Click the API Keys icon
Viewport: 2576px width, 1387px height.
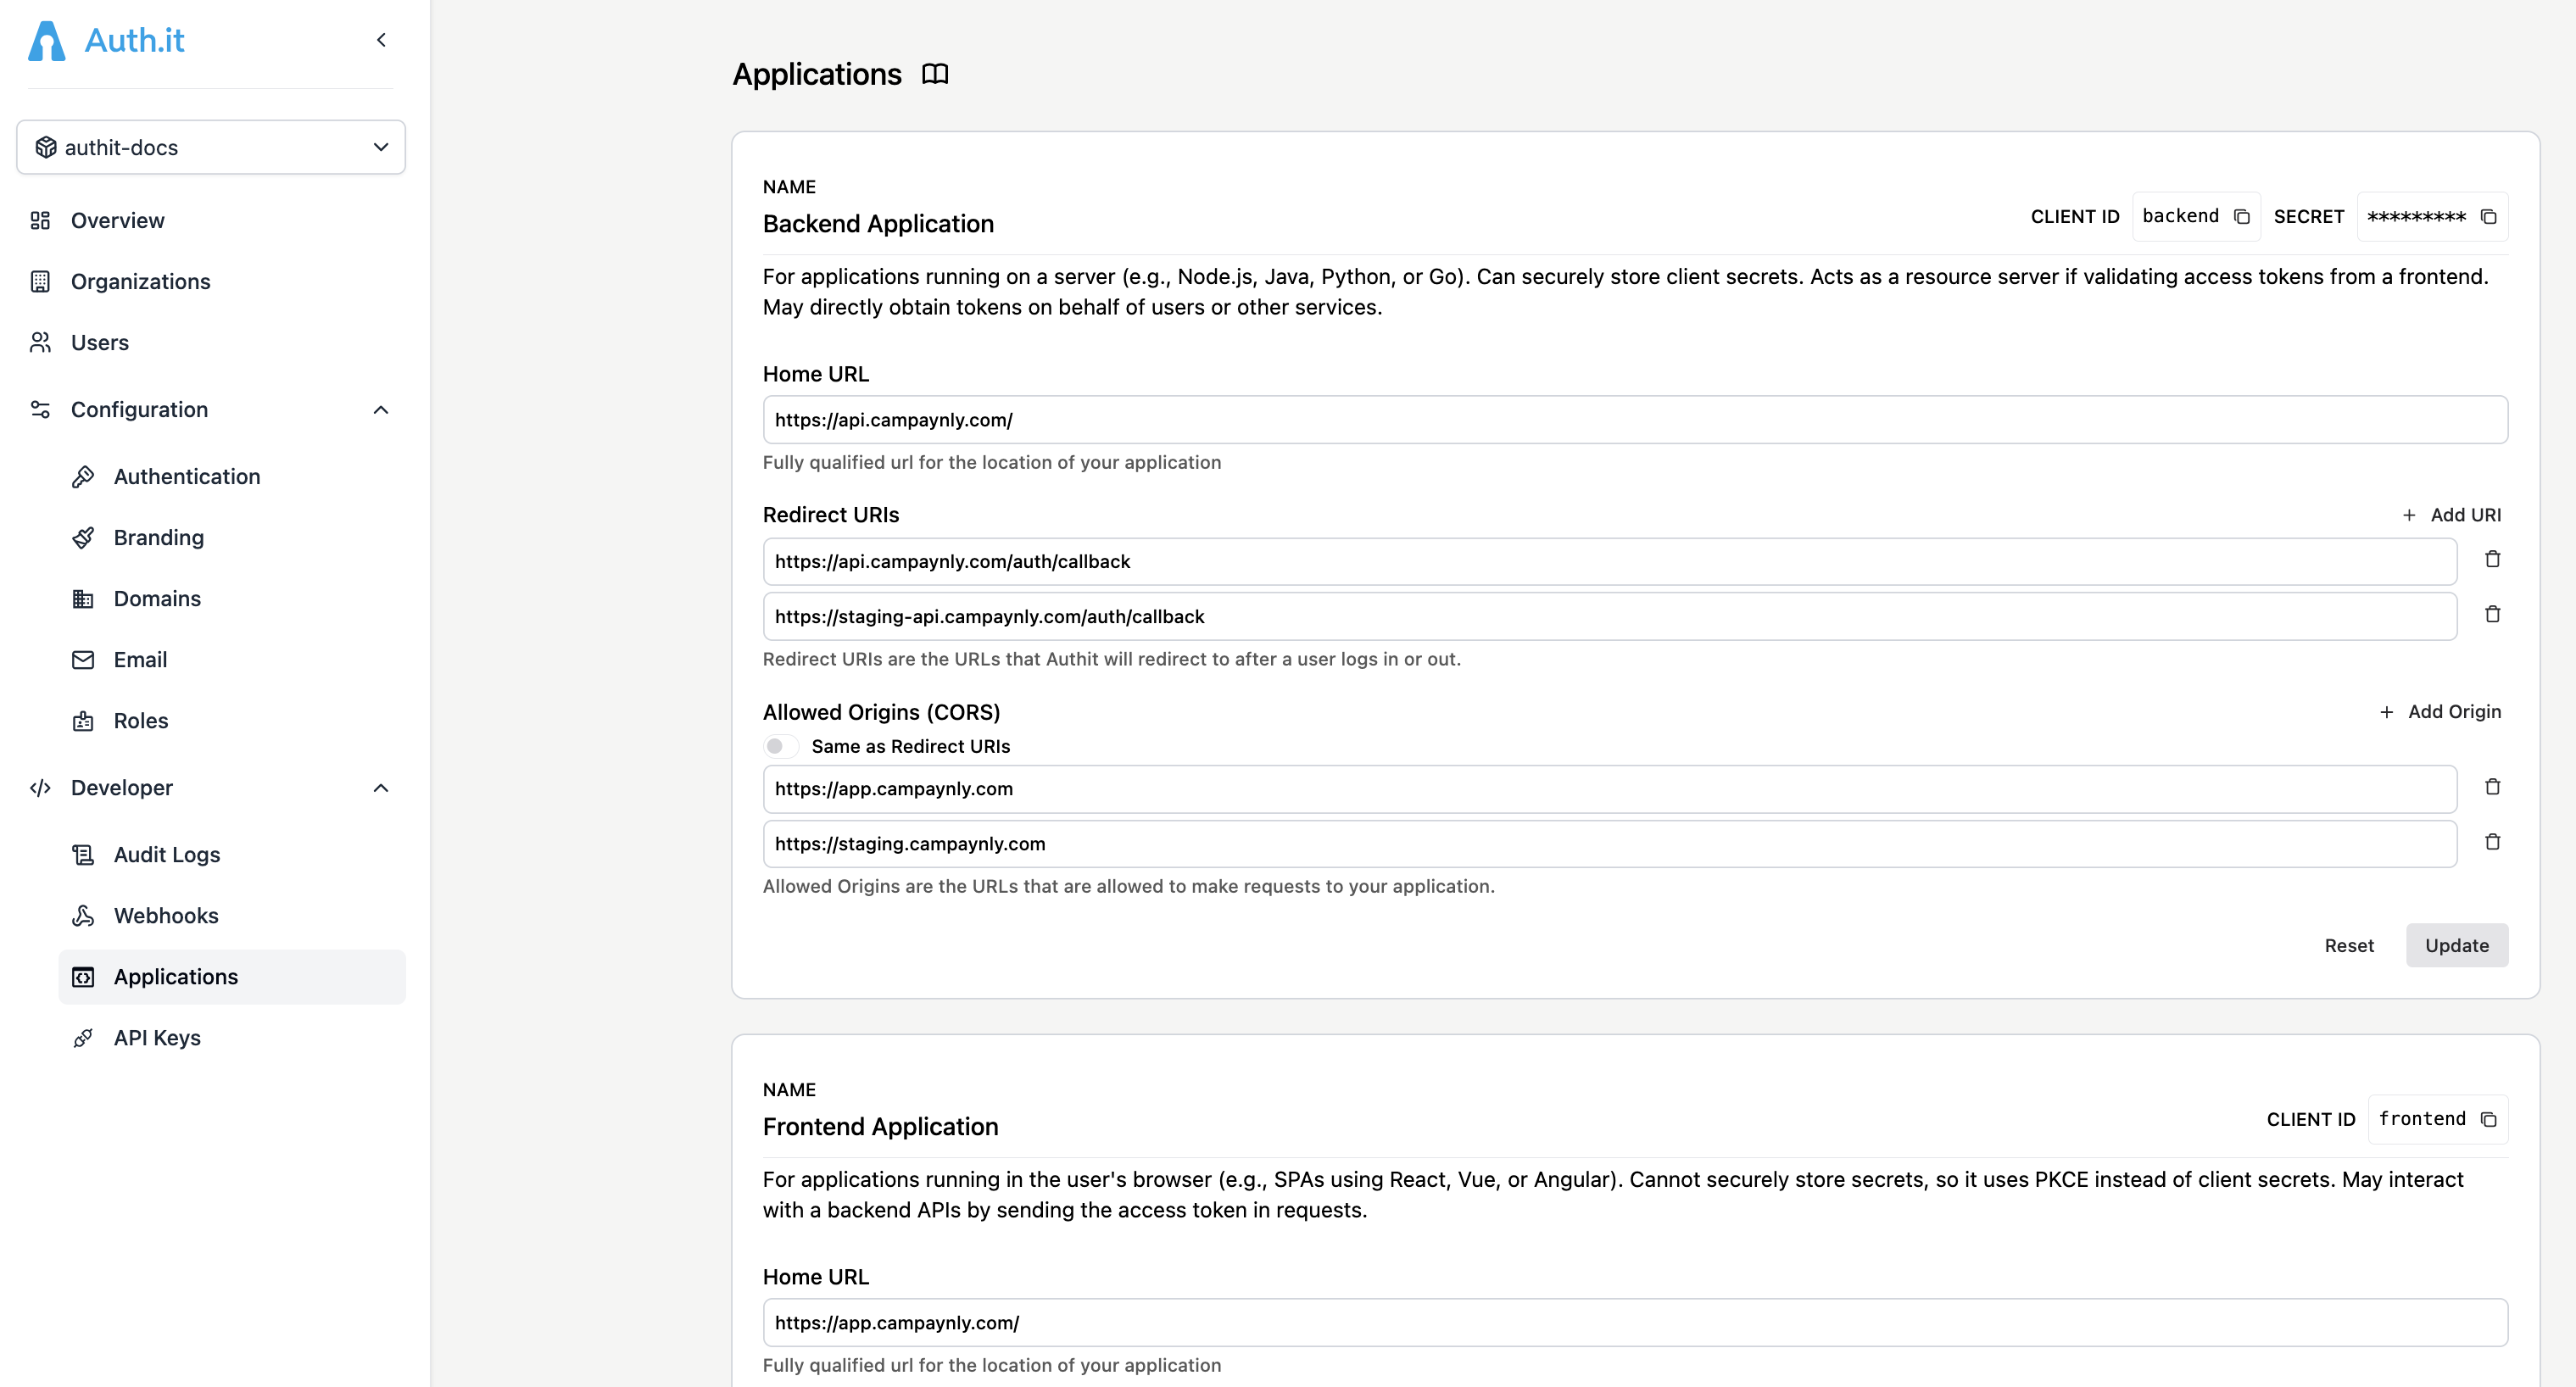84,1037
